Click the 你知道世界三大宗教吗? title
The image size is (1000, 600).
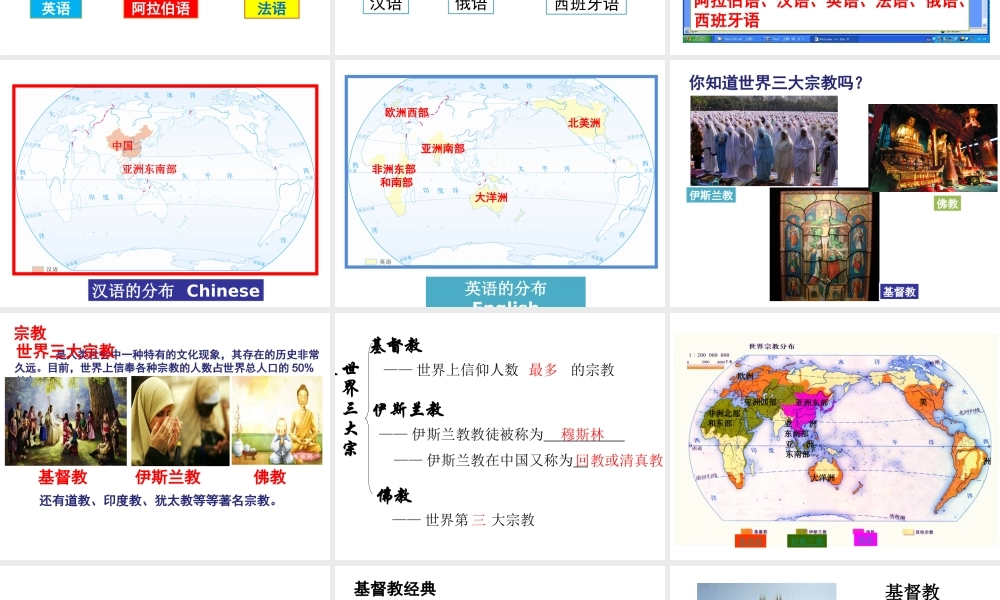pos(776,83)
